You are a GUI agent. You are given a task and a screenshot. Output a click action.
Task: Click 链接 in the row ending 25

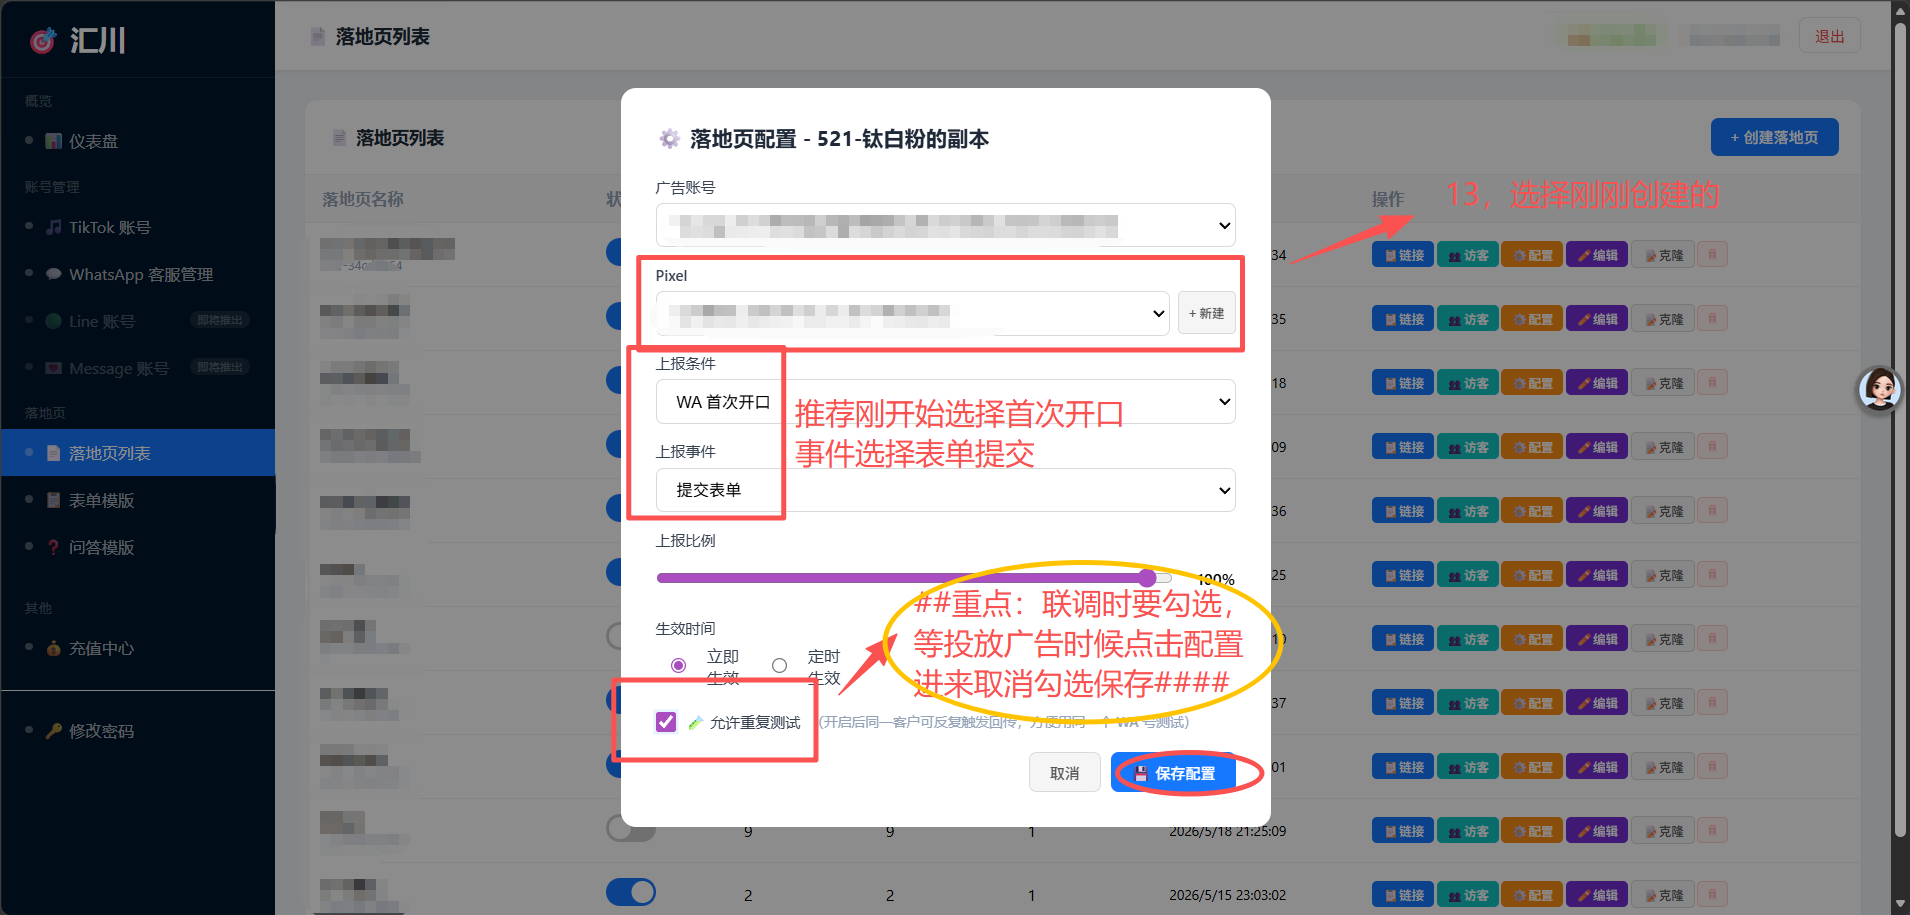(x=1403, y=575)
